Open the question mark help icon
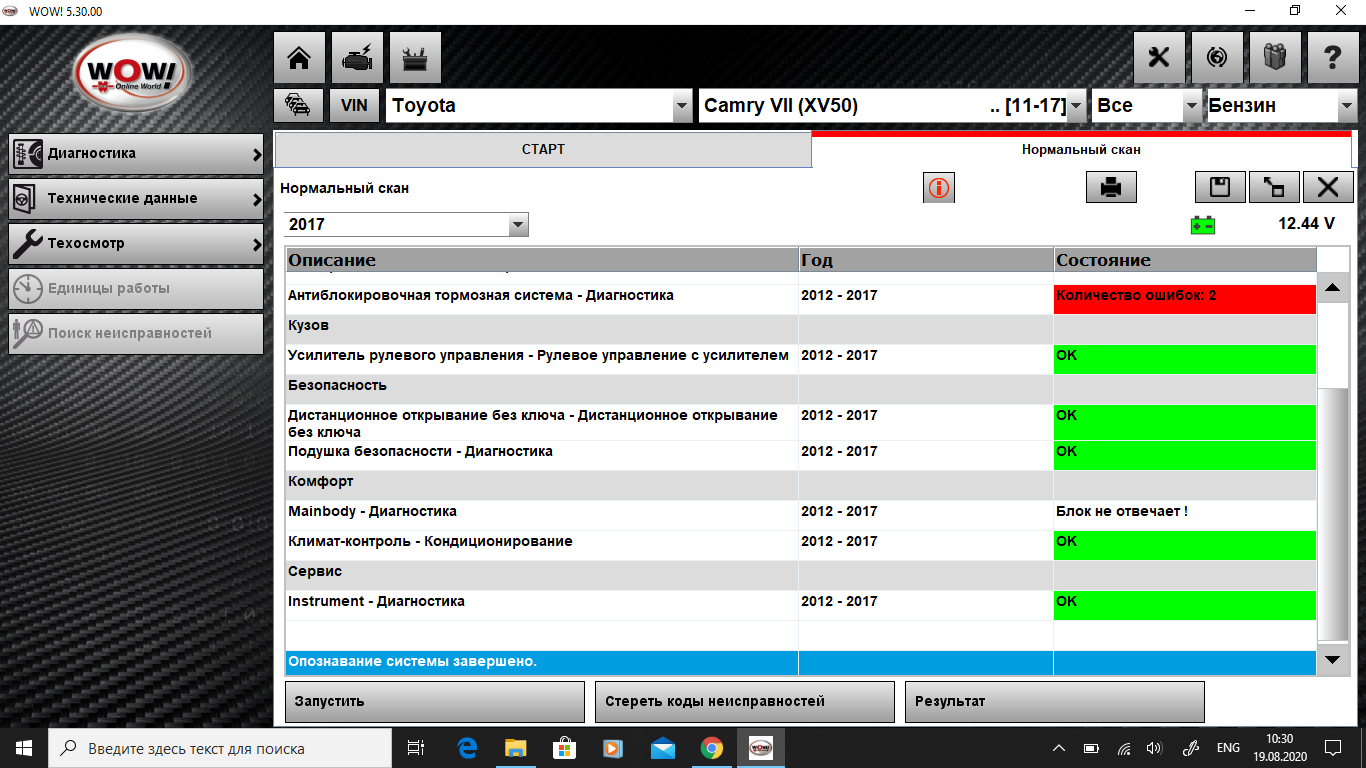Viewport: 1366px width, 768px height. point(1333,58)
